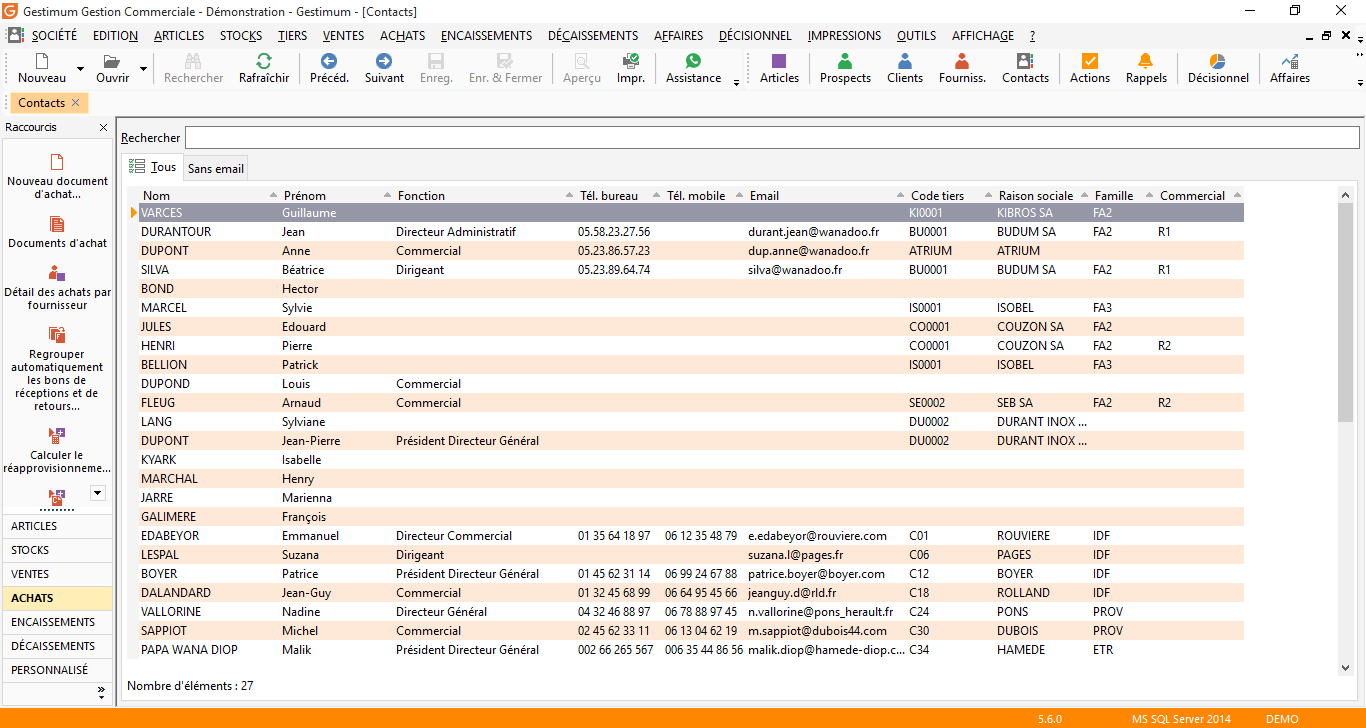This screenshot has width=1366, height=728.
Task: Expand the Nouveau dropdown arrow
Action: click(80, 70)
